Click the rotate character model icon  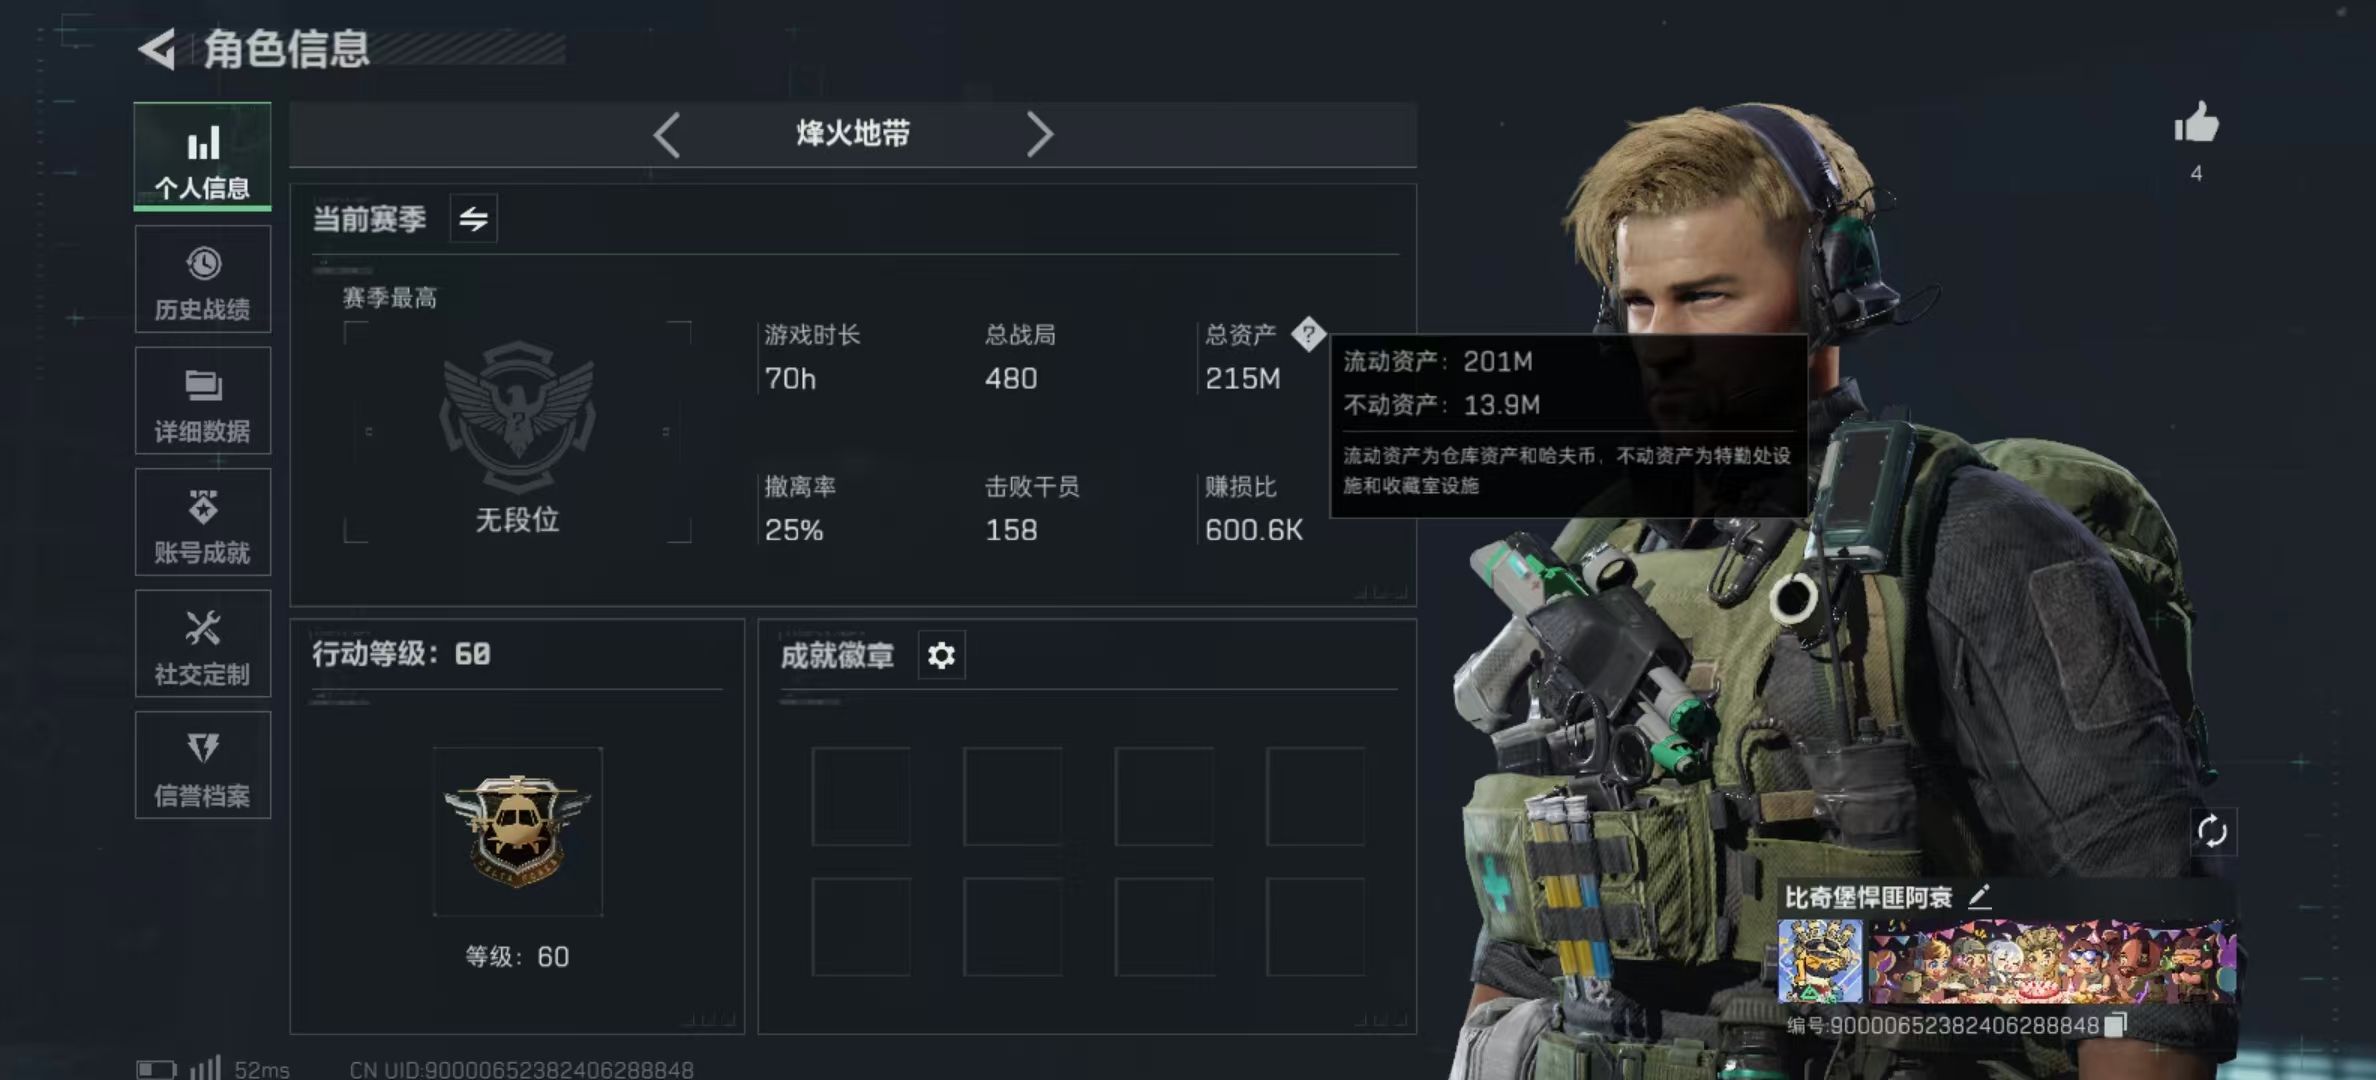(x=2212, y=831)
